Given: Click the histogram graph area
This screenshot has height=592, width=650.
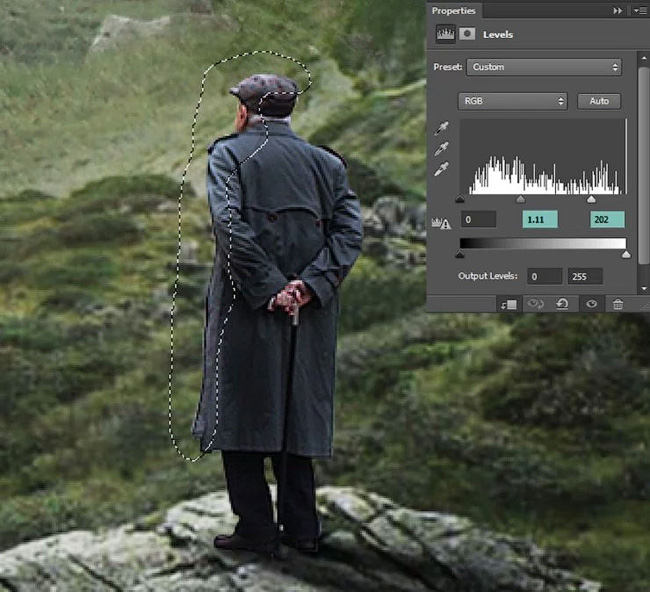Looking at the screenshot, I should pyautogui.click(x=543, y=157).
